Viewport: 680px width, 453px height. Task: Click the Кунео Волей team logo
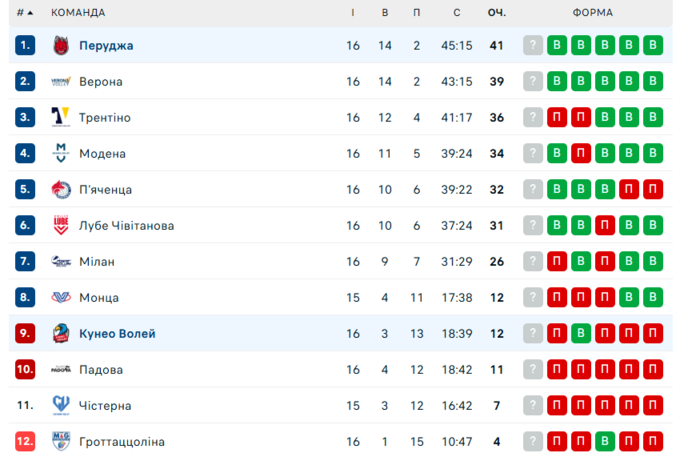coord(60,333)
